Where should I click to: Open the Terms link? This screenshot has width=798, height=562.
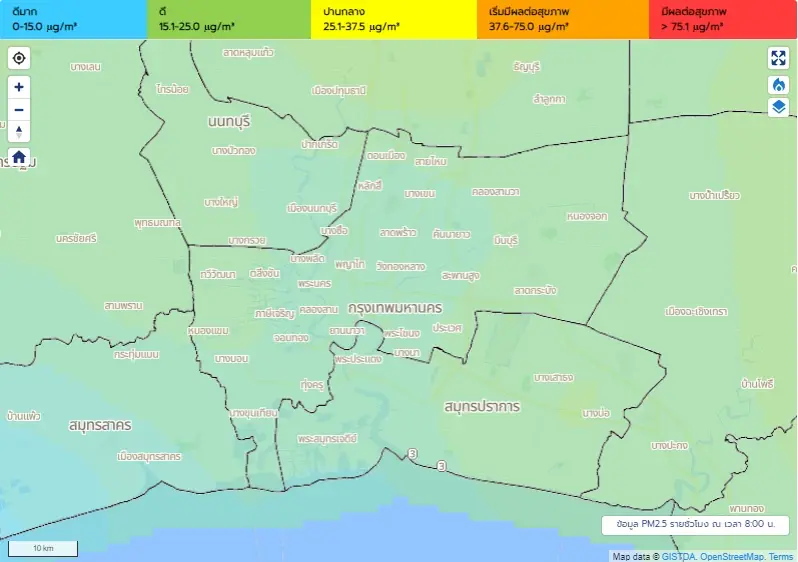click(x=781, y=556)
